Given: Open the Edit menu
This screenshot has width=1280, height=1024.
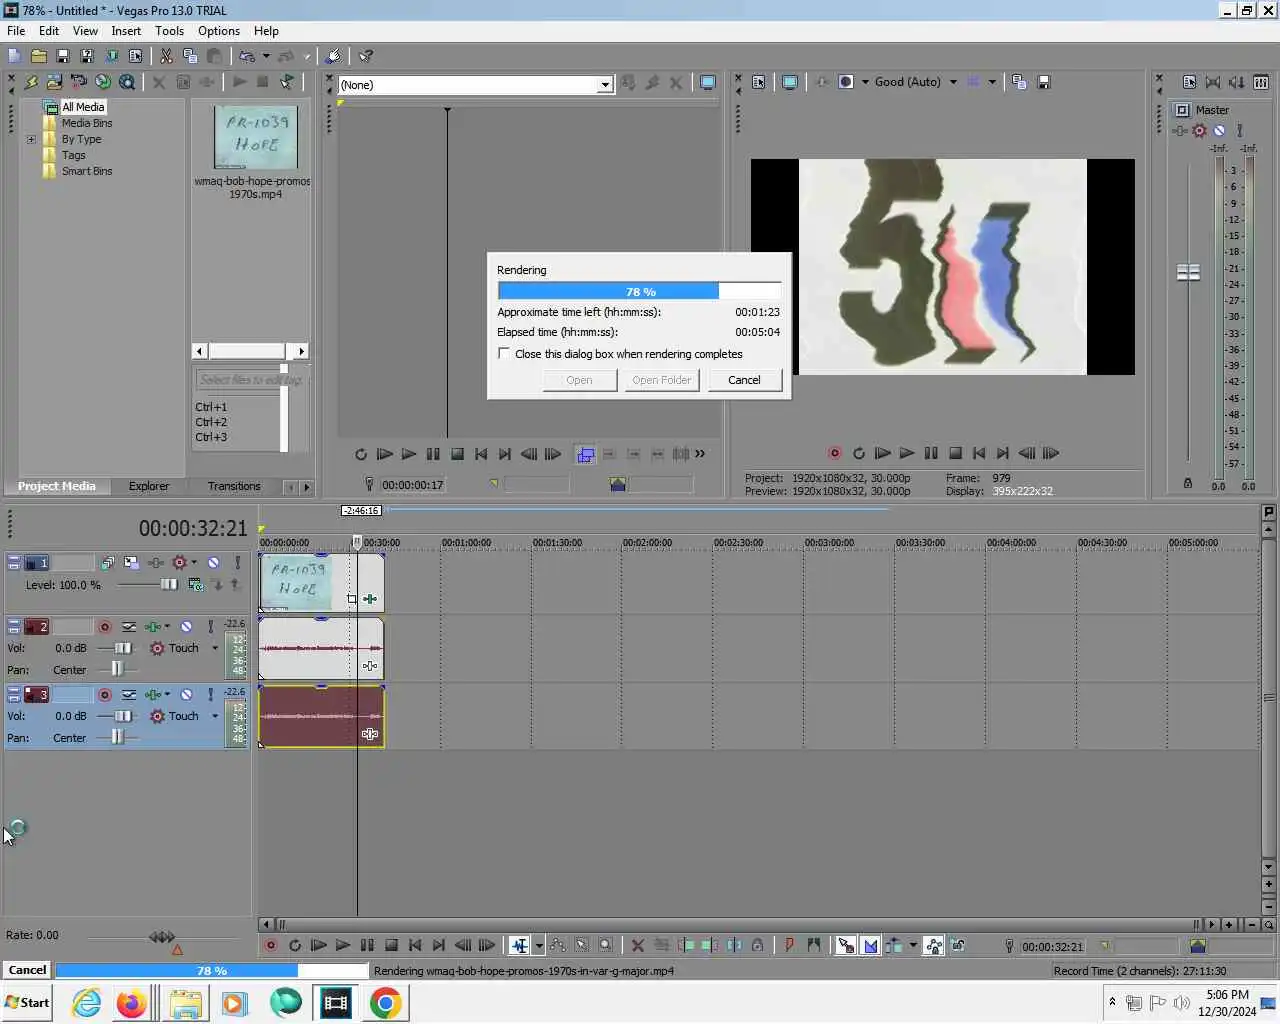Looking at the screenshot, I should (x=49, y=31).
